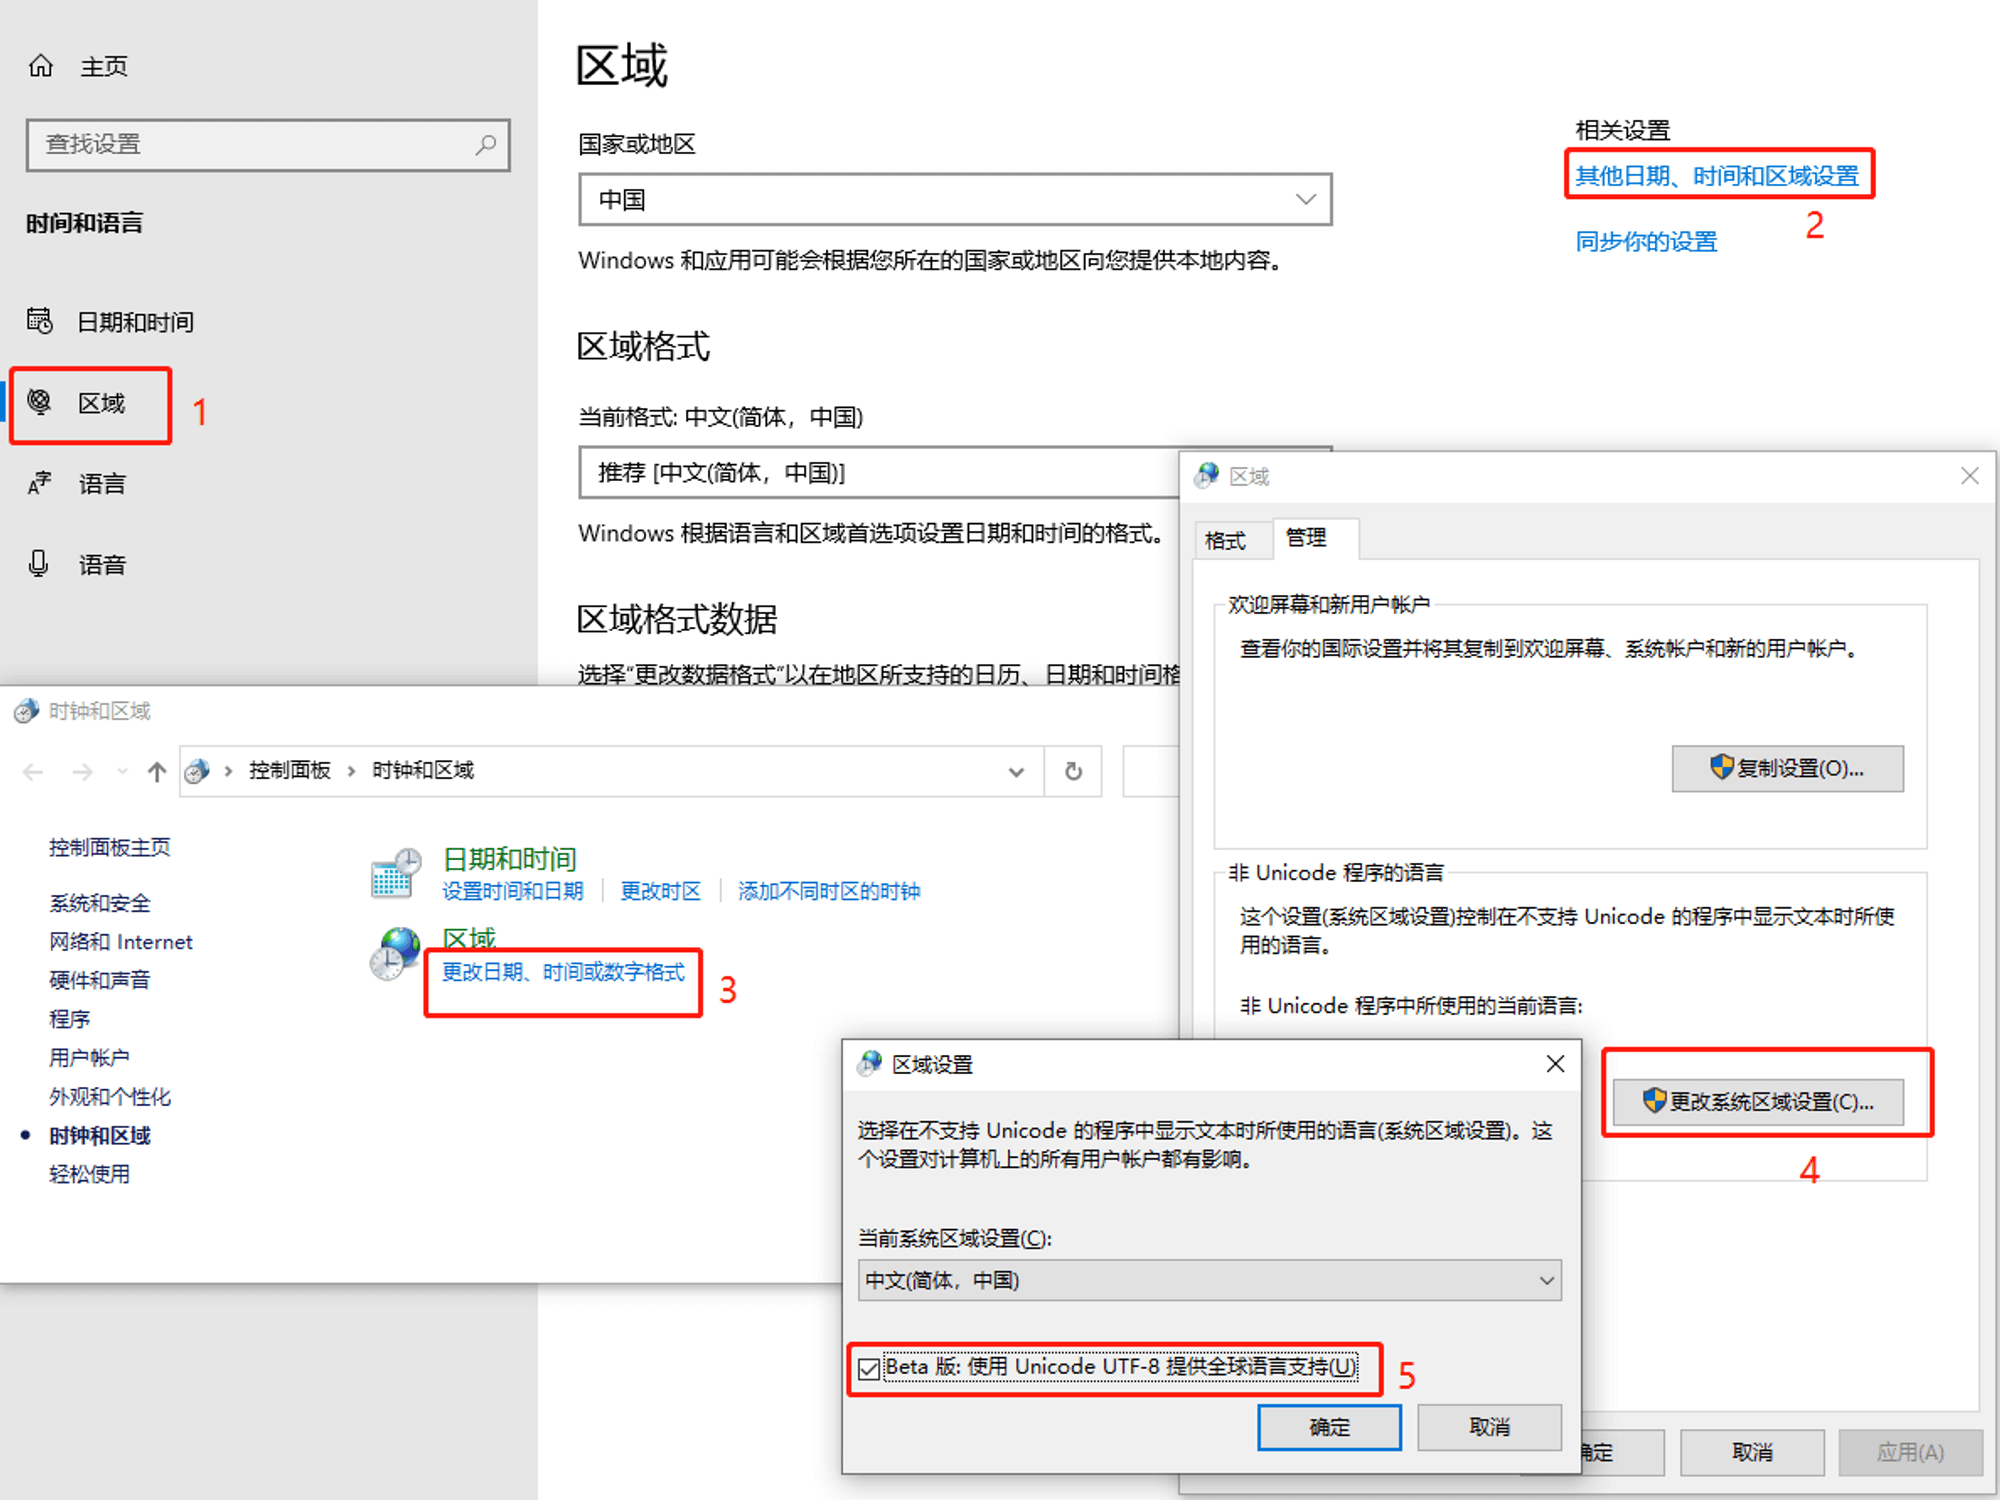Screen dimensions: 2000x1500
Task: Toggle Beta Unicode UTF-8 checkbox
Action: point(870,1368)
